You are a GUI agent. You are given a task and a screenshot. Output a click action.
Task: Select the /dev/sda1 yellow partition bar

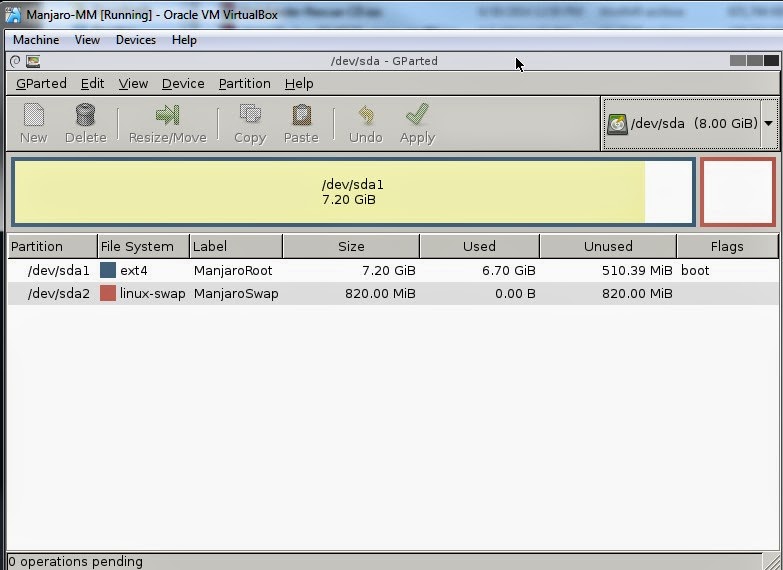[354, 192]
